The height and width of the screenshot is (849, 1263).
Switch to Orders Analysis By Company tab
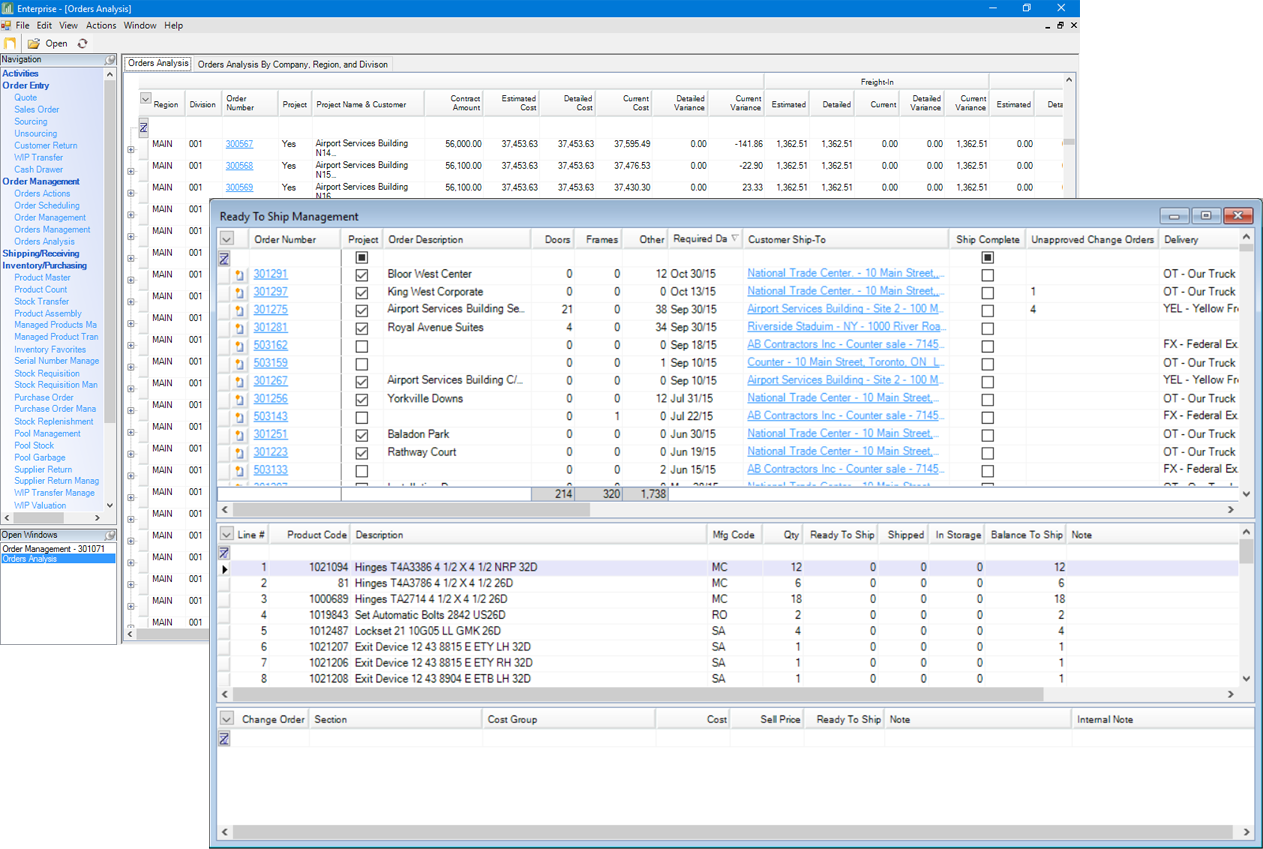[291, 64]
